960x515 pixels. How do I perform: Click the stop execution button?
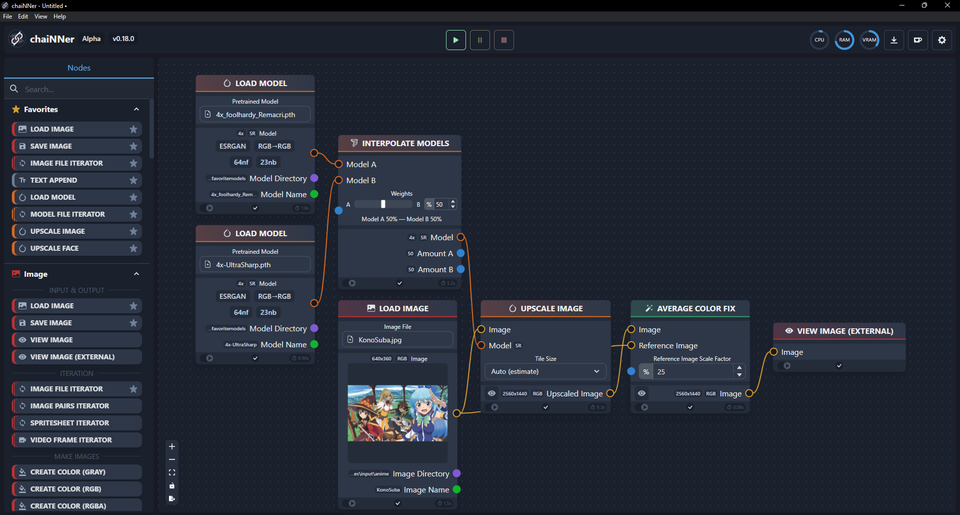coord(504,40)
